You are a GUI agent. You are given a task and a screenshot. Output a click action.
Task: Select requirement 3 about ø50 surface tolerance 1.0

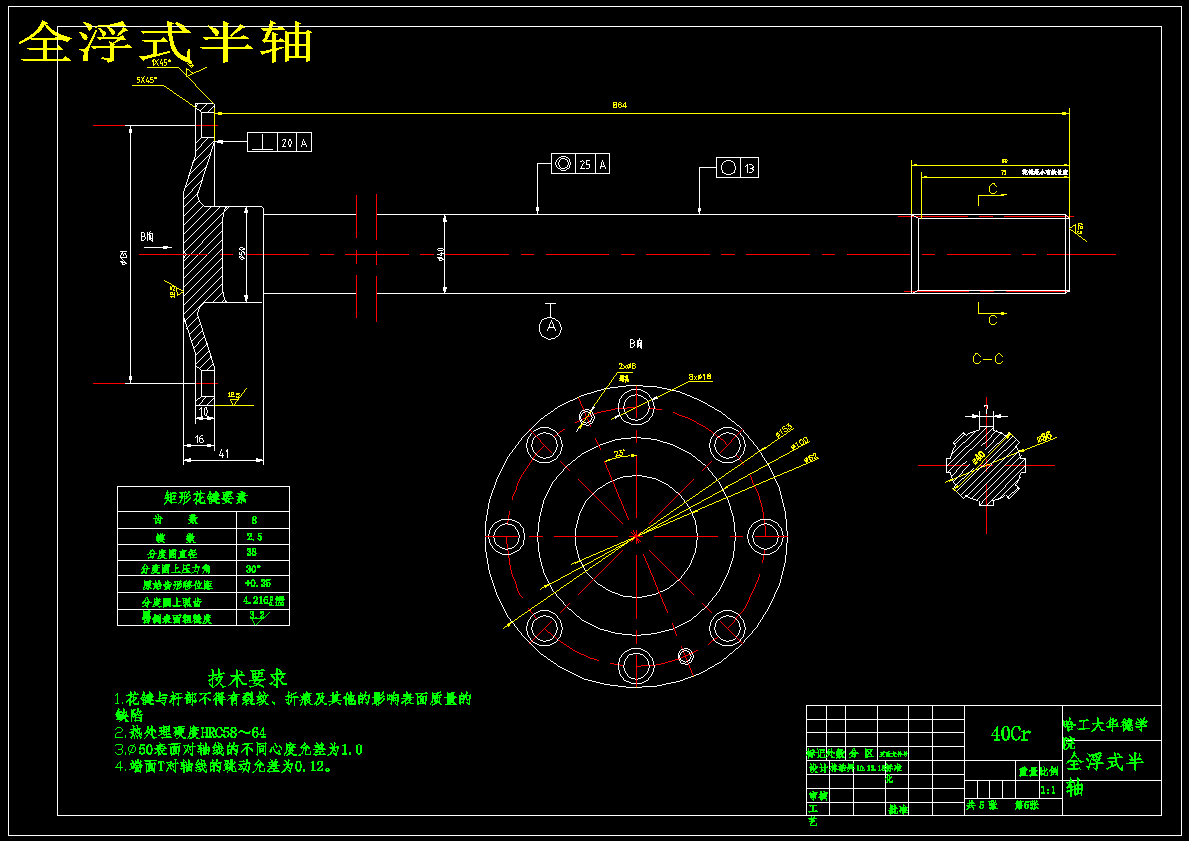pos(239,749)
